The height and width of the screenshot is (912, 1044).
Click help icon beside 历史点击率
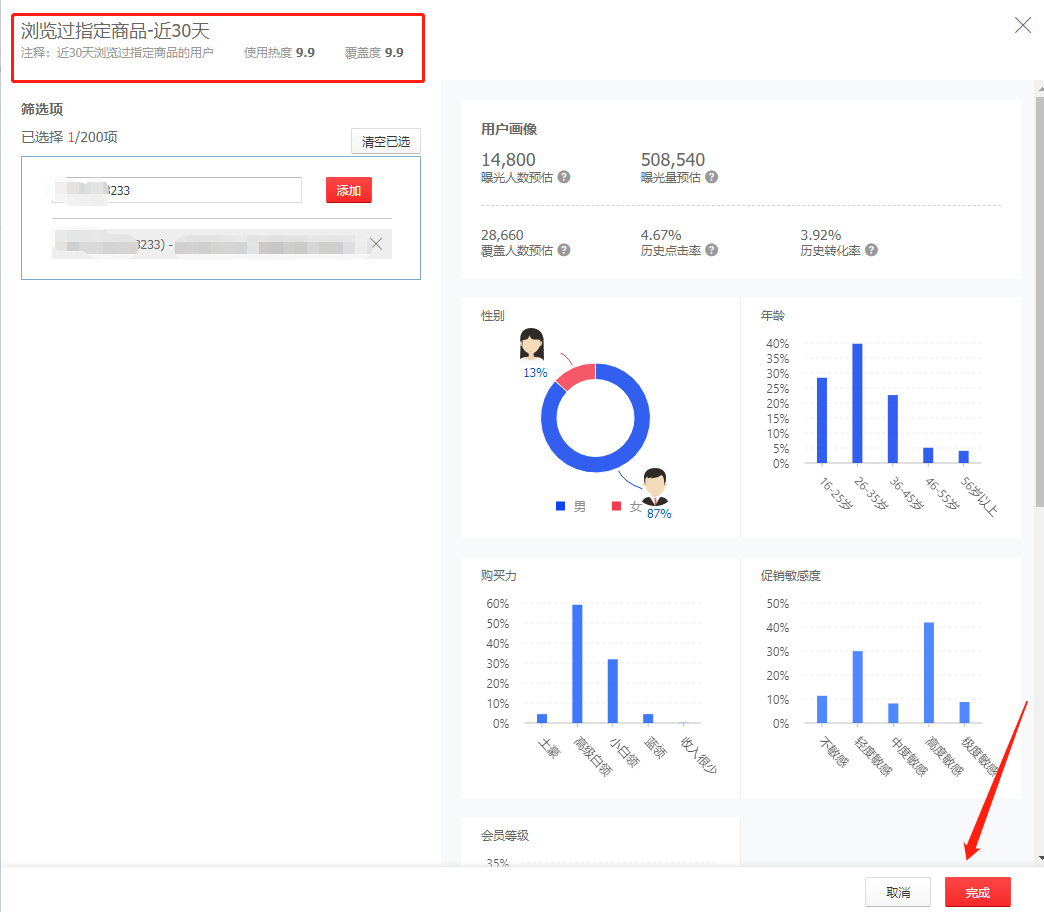[x=711, y=250]
